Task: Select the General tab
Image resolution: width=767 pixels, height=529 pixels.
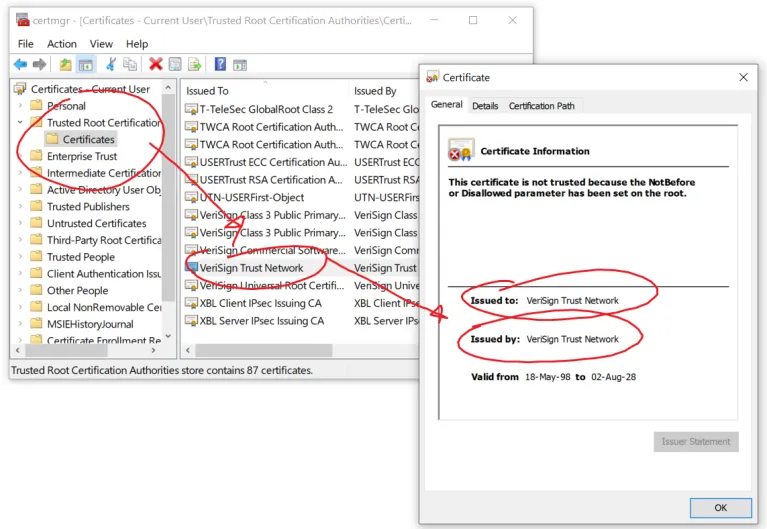Action: coord(447,104)
